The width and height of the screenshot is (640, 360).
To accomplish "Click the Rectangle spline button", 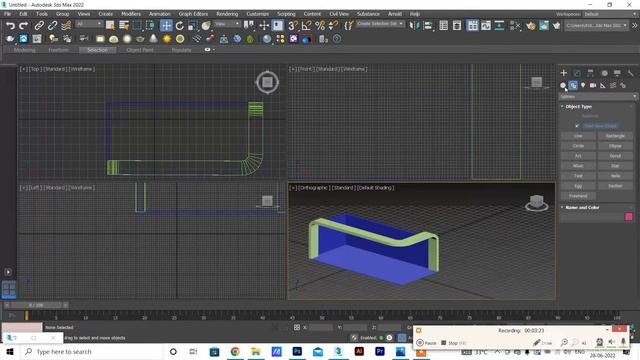I will [x=615, y=136].
